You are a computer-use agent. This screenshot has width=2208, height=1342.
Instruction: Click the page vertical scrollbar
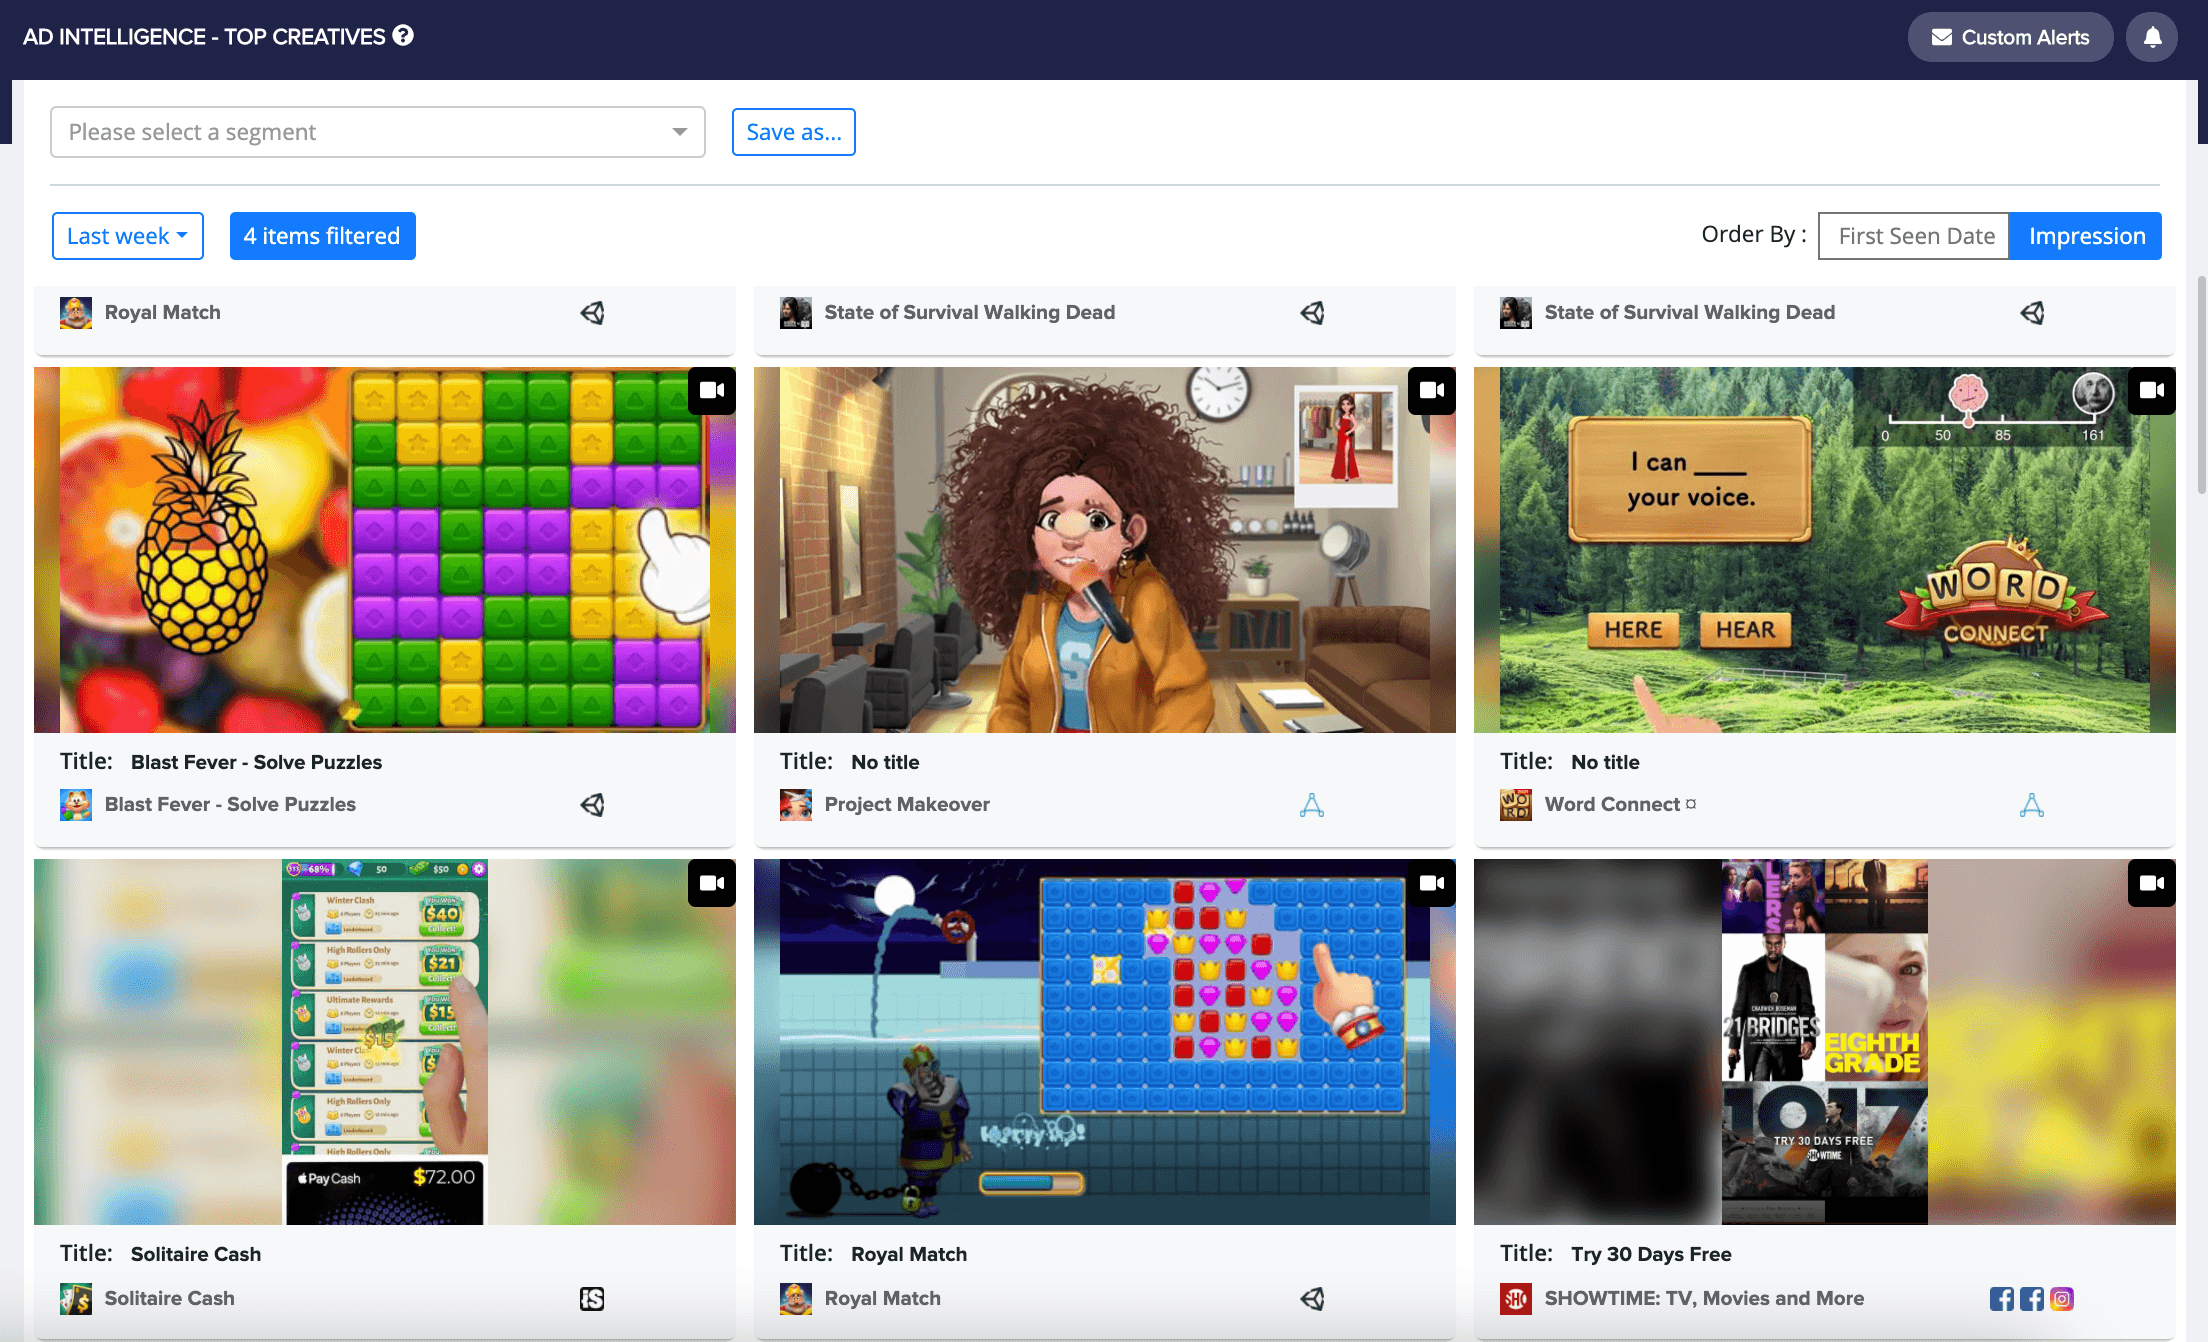(x=2201, y=385)
